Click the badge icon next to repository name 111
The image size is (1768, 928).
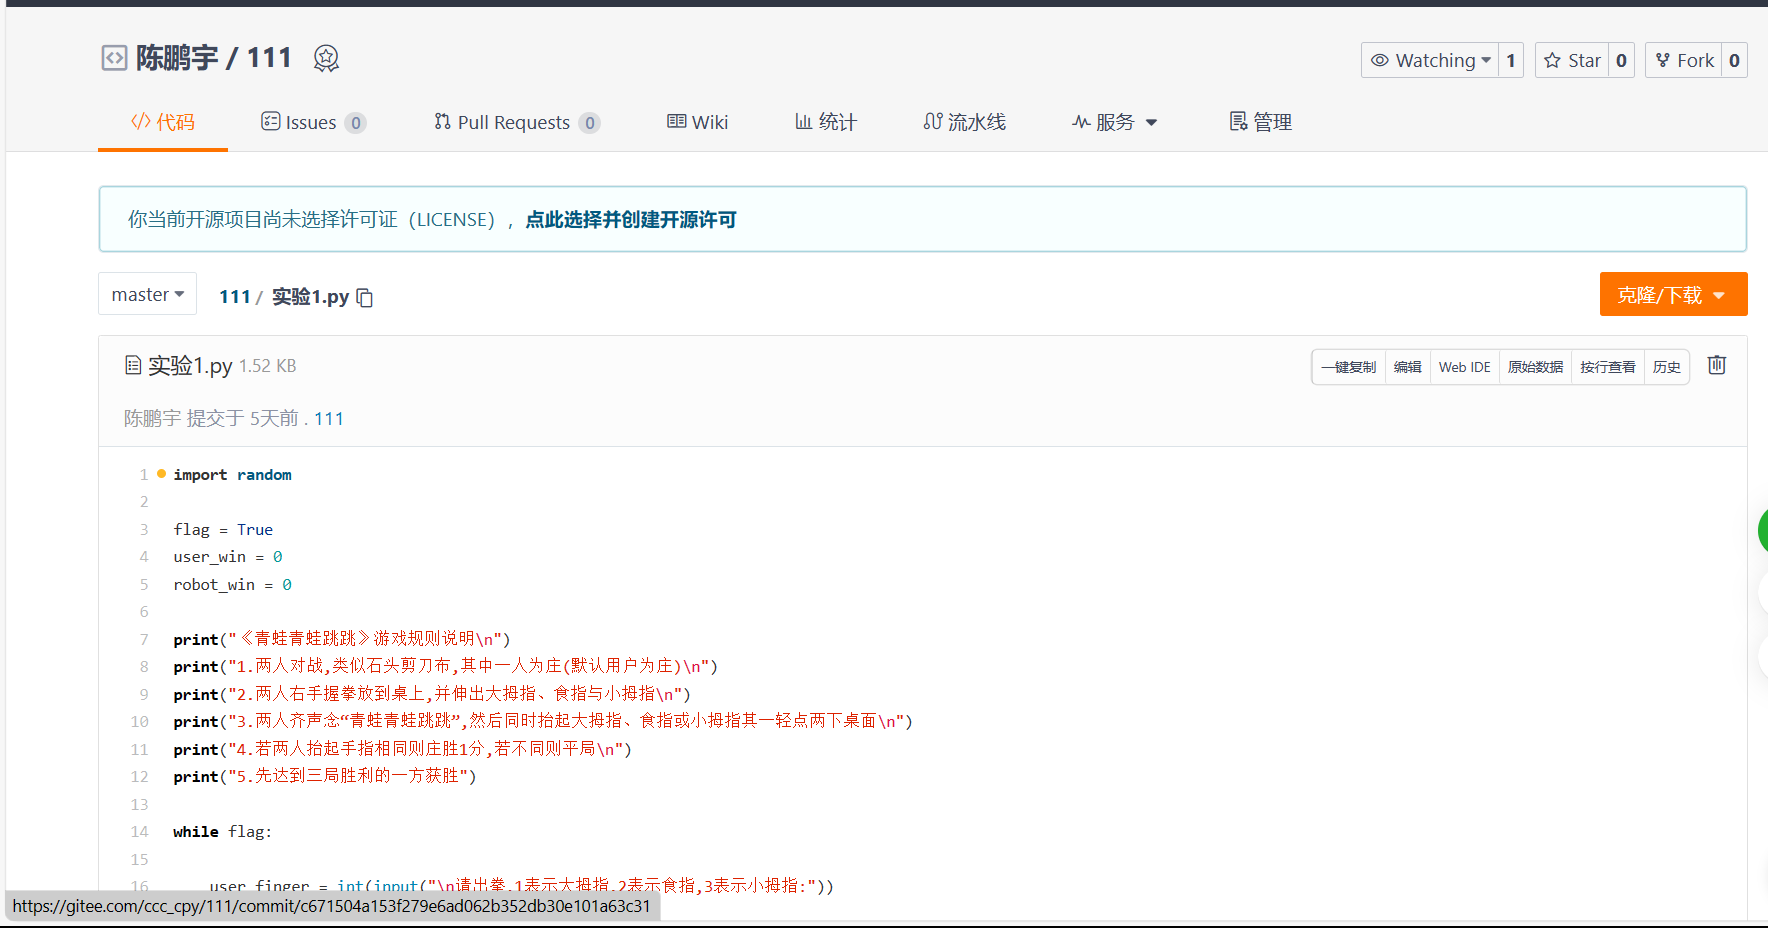tap(326, 58)
